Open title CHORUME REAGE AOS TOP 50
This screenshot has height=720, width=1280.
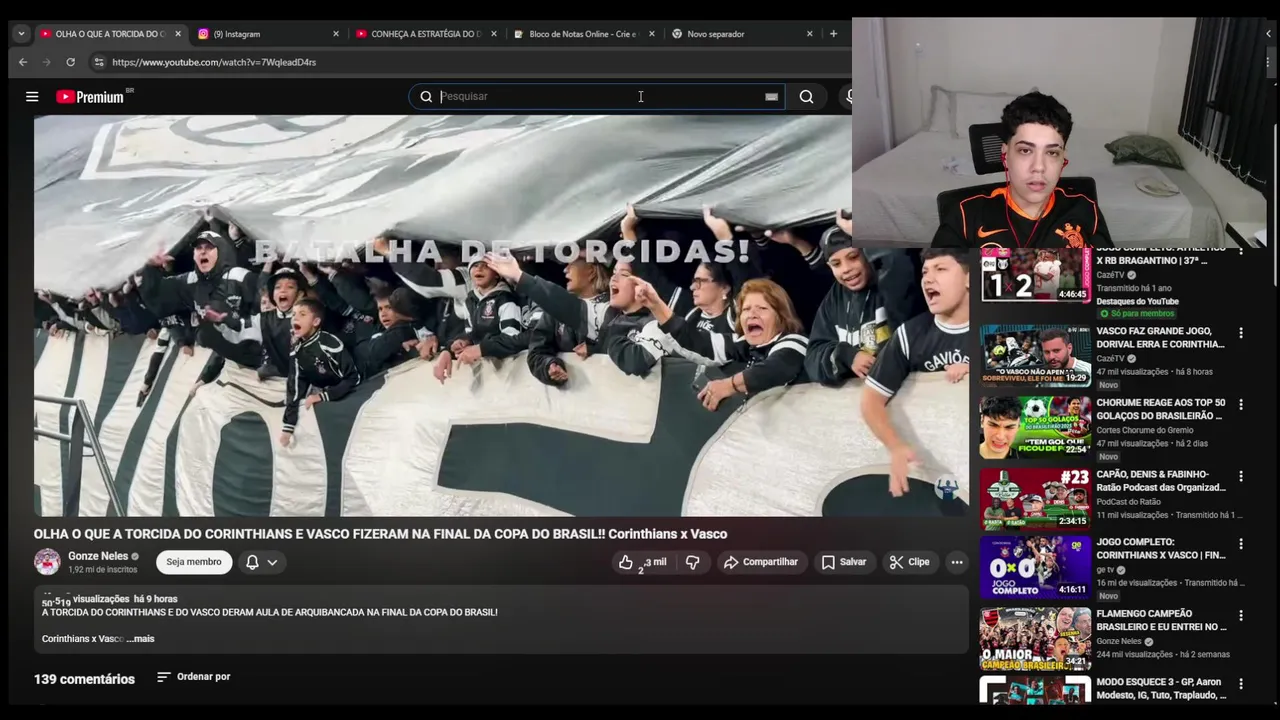pyautogui.click(x=1160, y=409)
